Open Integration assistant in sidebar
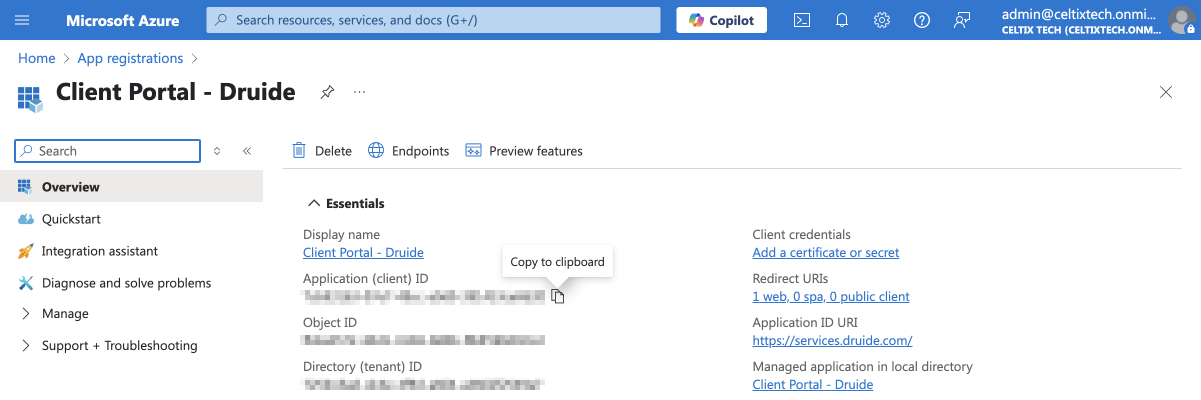The width and height of the screenshot is (1201, 400). point(99,251)
